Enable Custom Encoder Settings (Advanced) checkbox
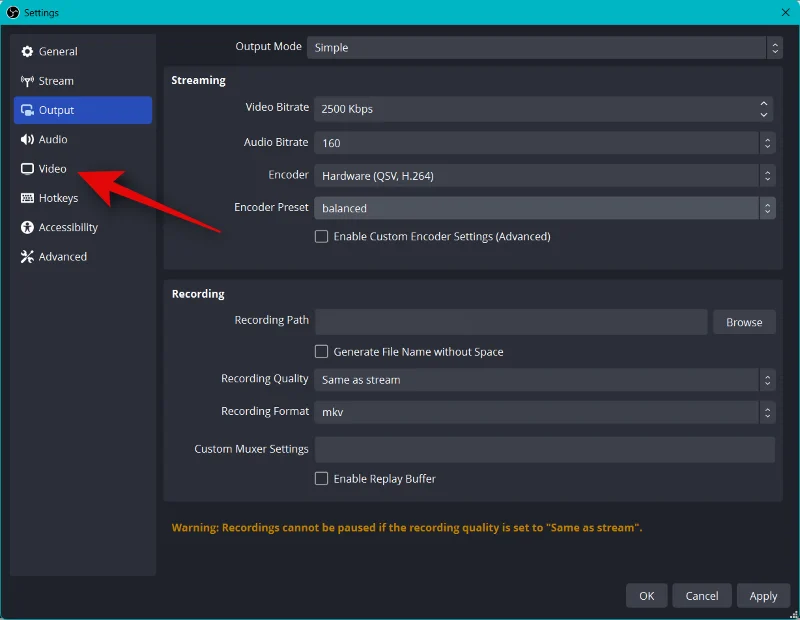This screenshot has height=620, width=800. [x=321, y=236]
